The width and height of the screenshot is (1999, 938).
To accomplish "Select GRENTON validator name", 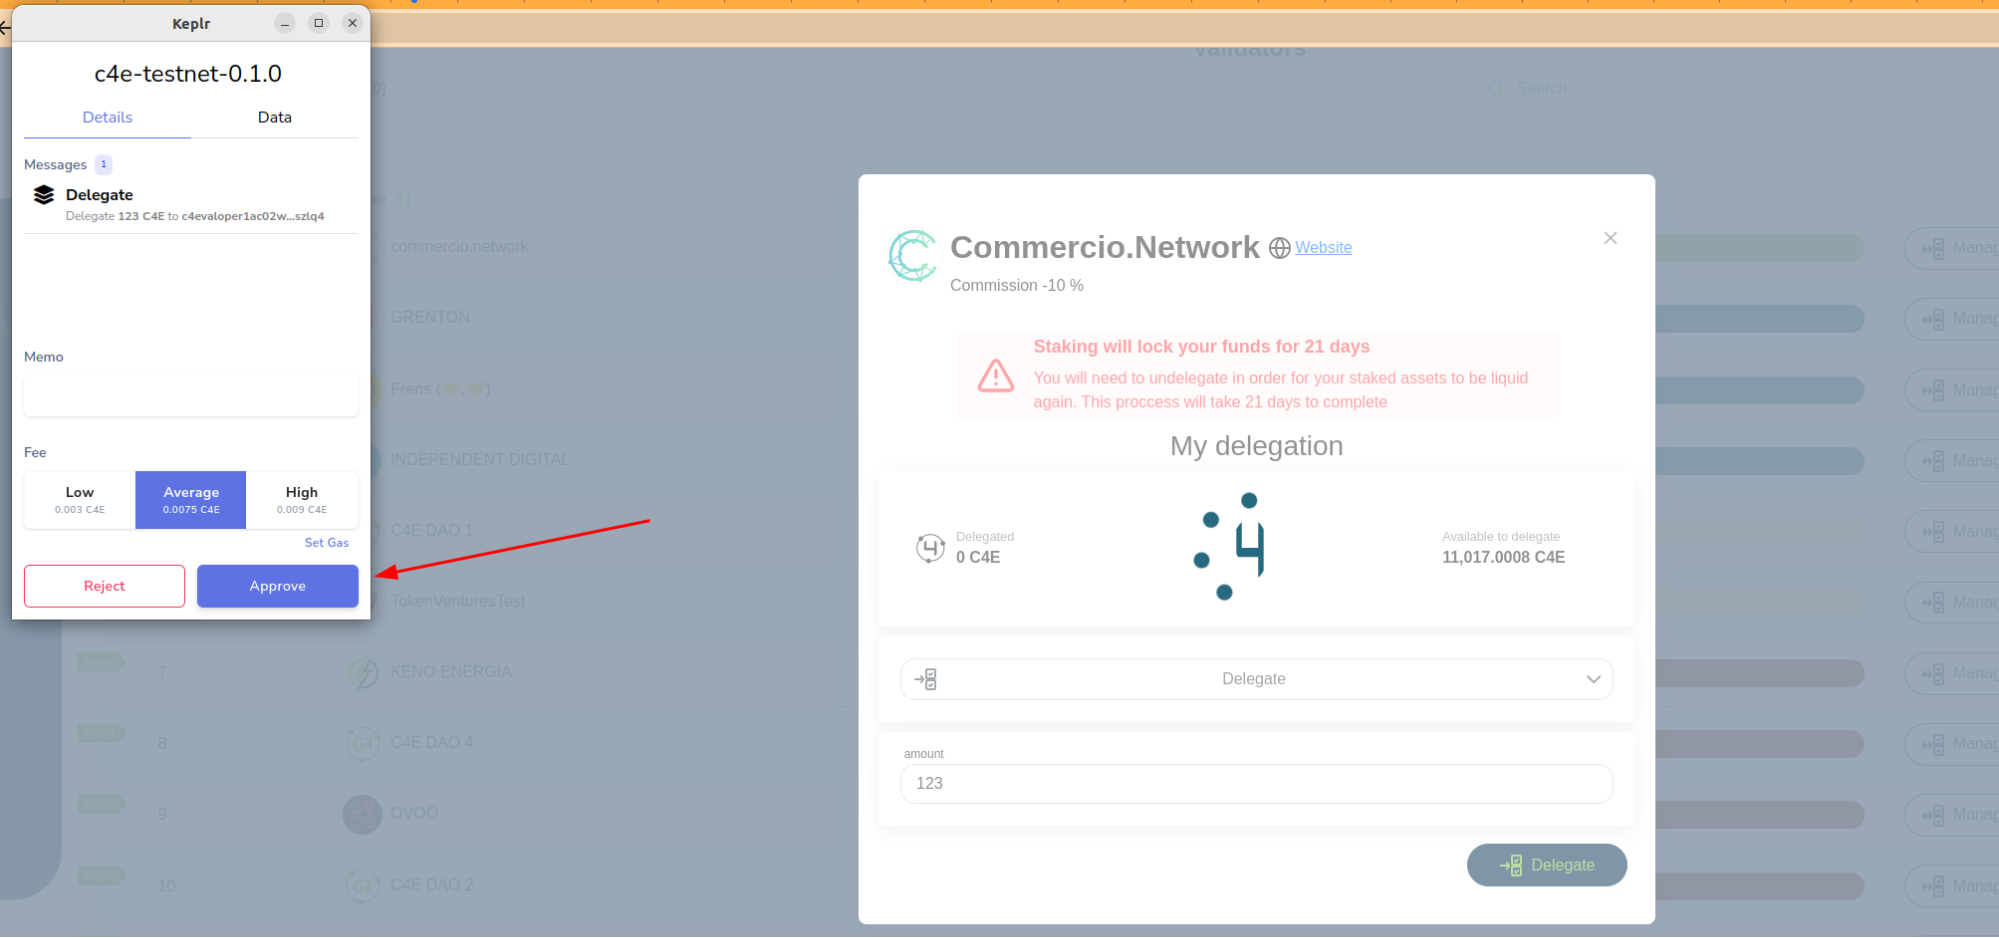I will tap(430, 317).
